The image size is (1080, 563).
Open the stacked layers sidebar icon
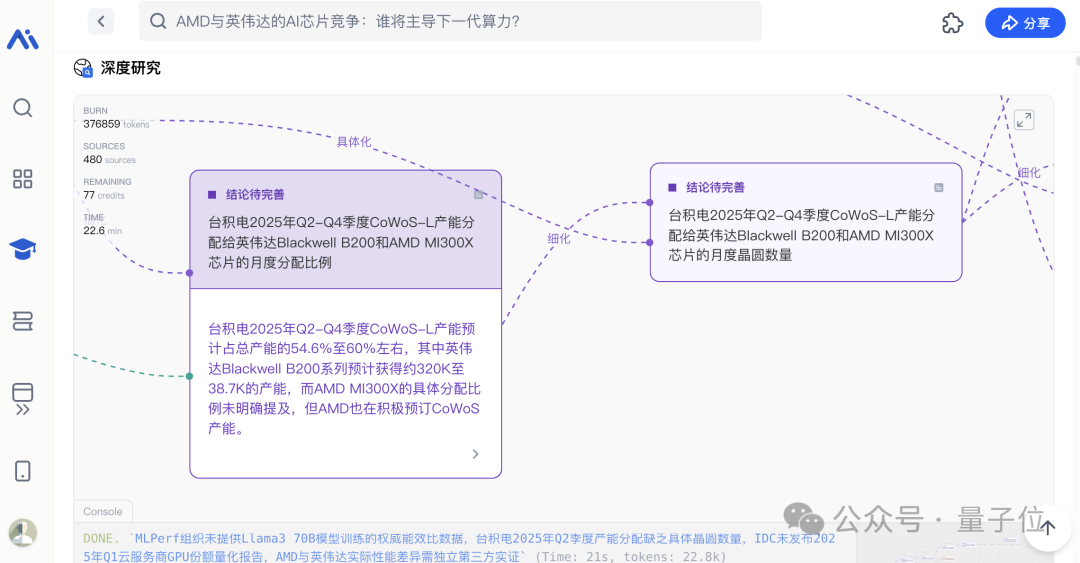click(22, 321)
